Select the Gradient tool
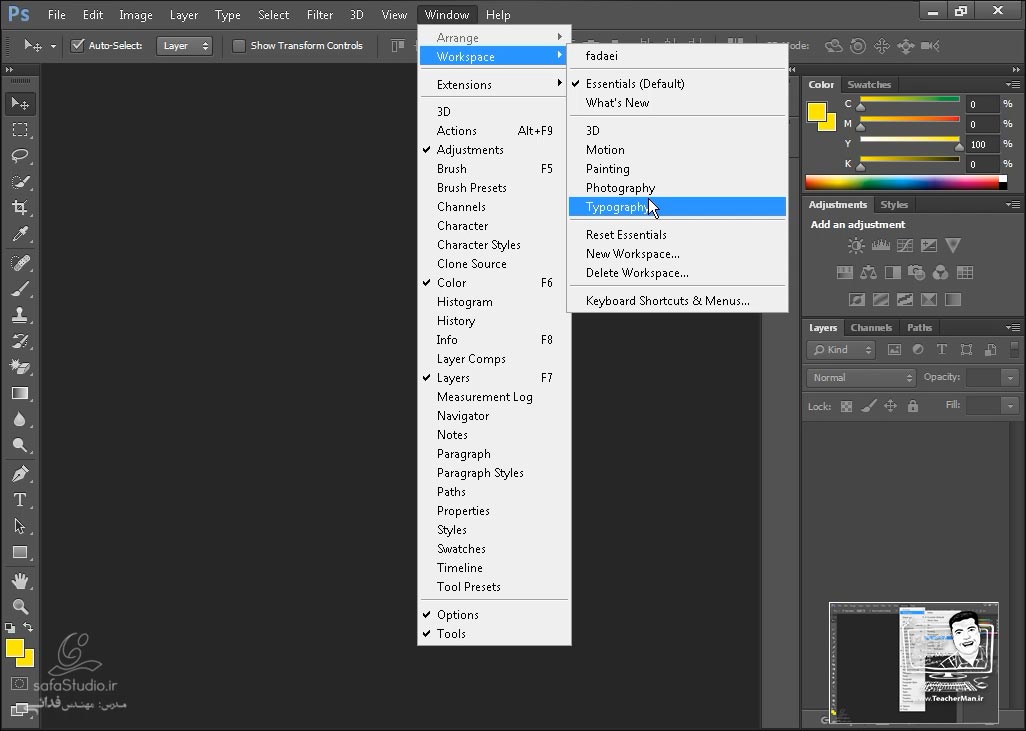 20,393
